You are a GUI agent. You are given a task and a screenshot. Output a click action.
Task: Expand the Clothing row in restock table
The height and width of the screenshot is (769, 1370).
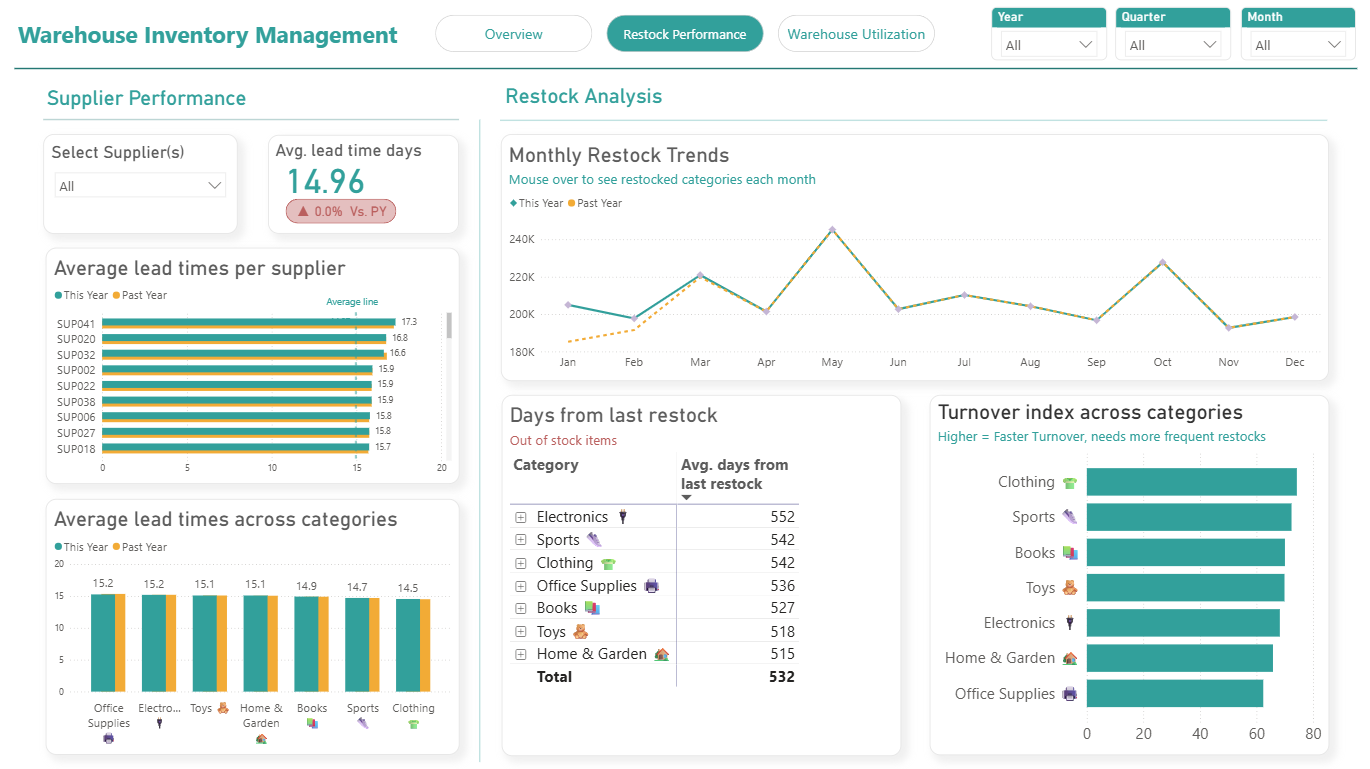(x=520, y=563)
